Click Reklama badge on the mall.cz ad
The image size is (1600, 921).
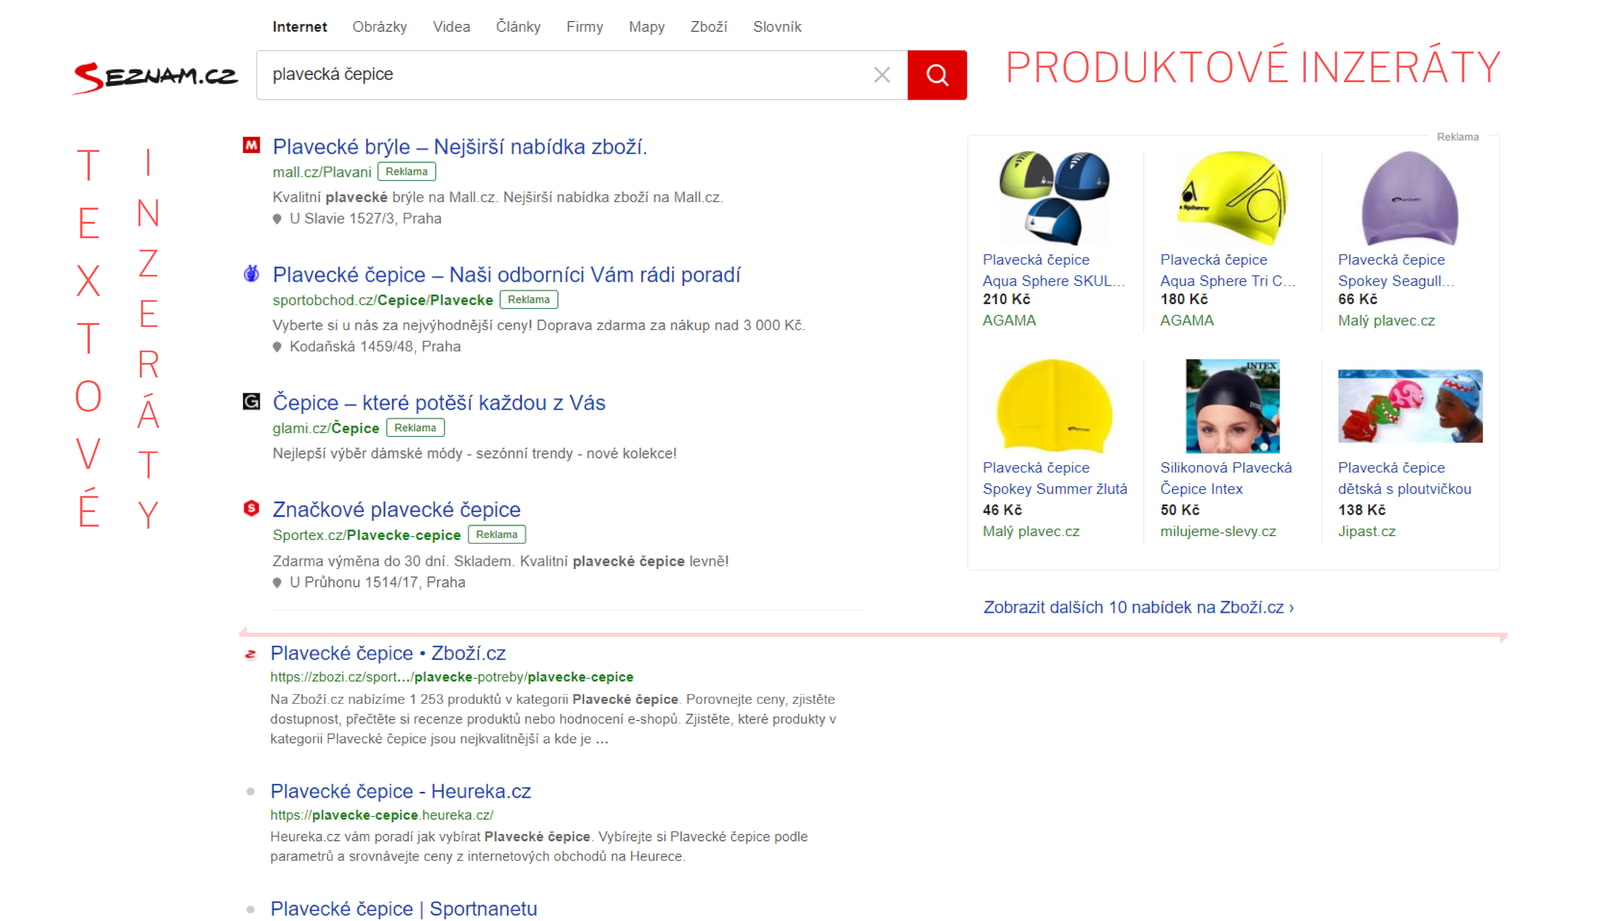click(407, 172)
